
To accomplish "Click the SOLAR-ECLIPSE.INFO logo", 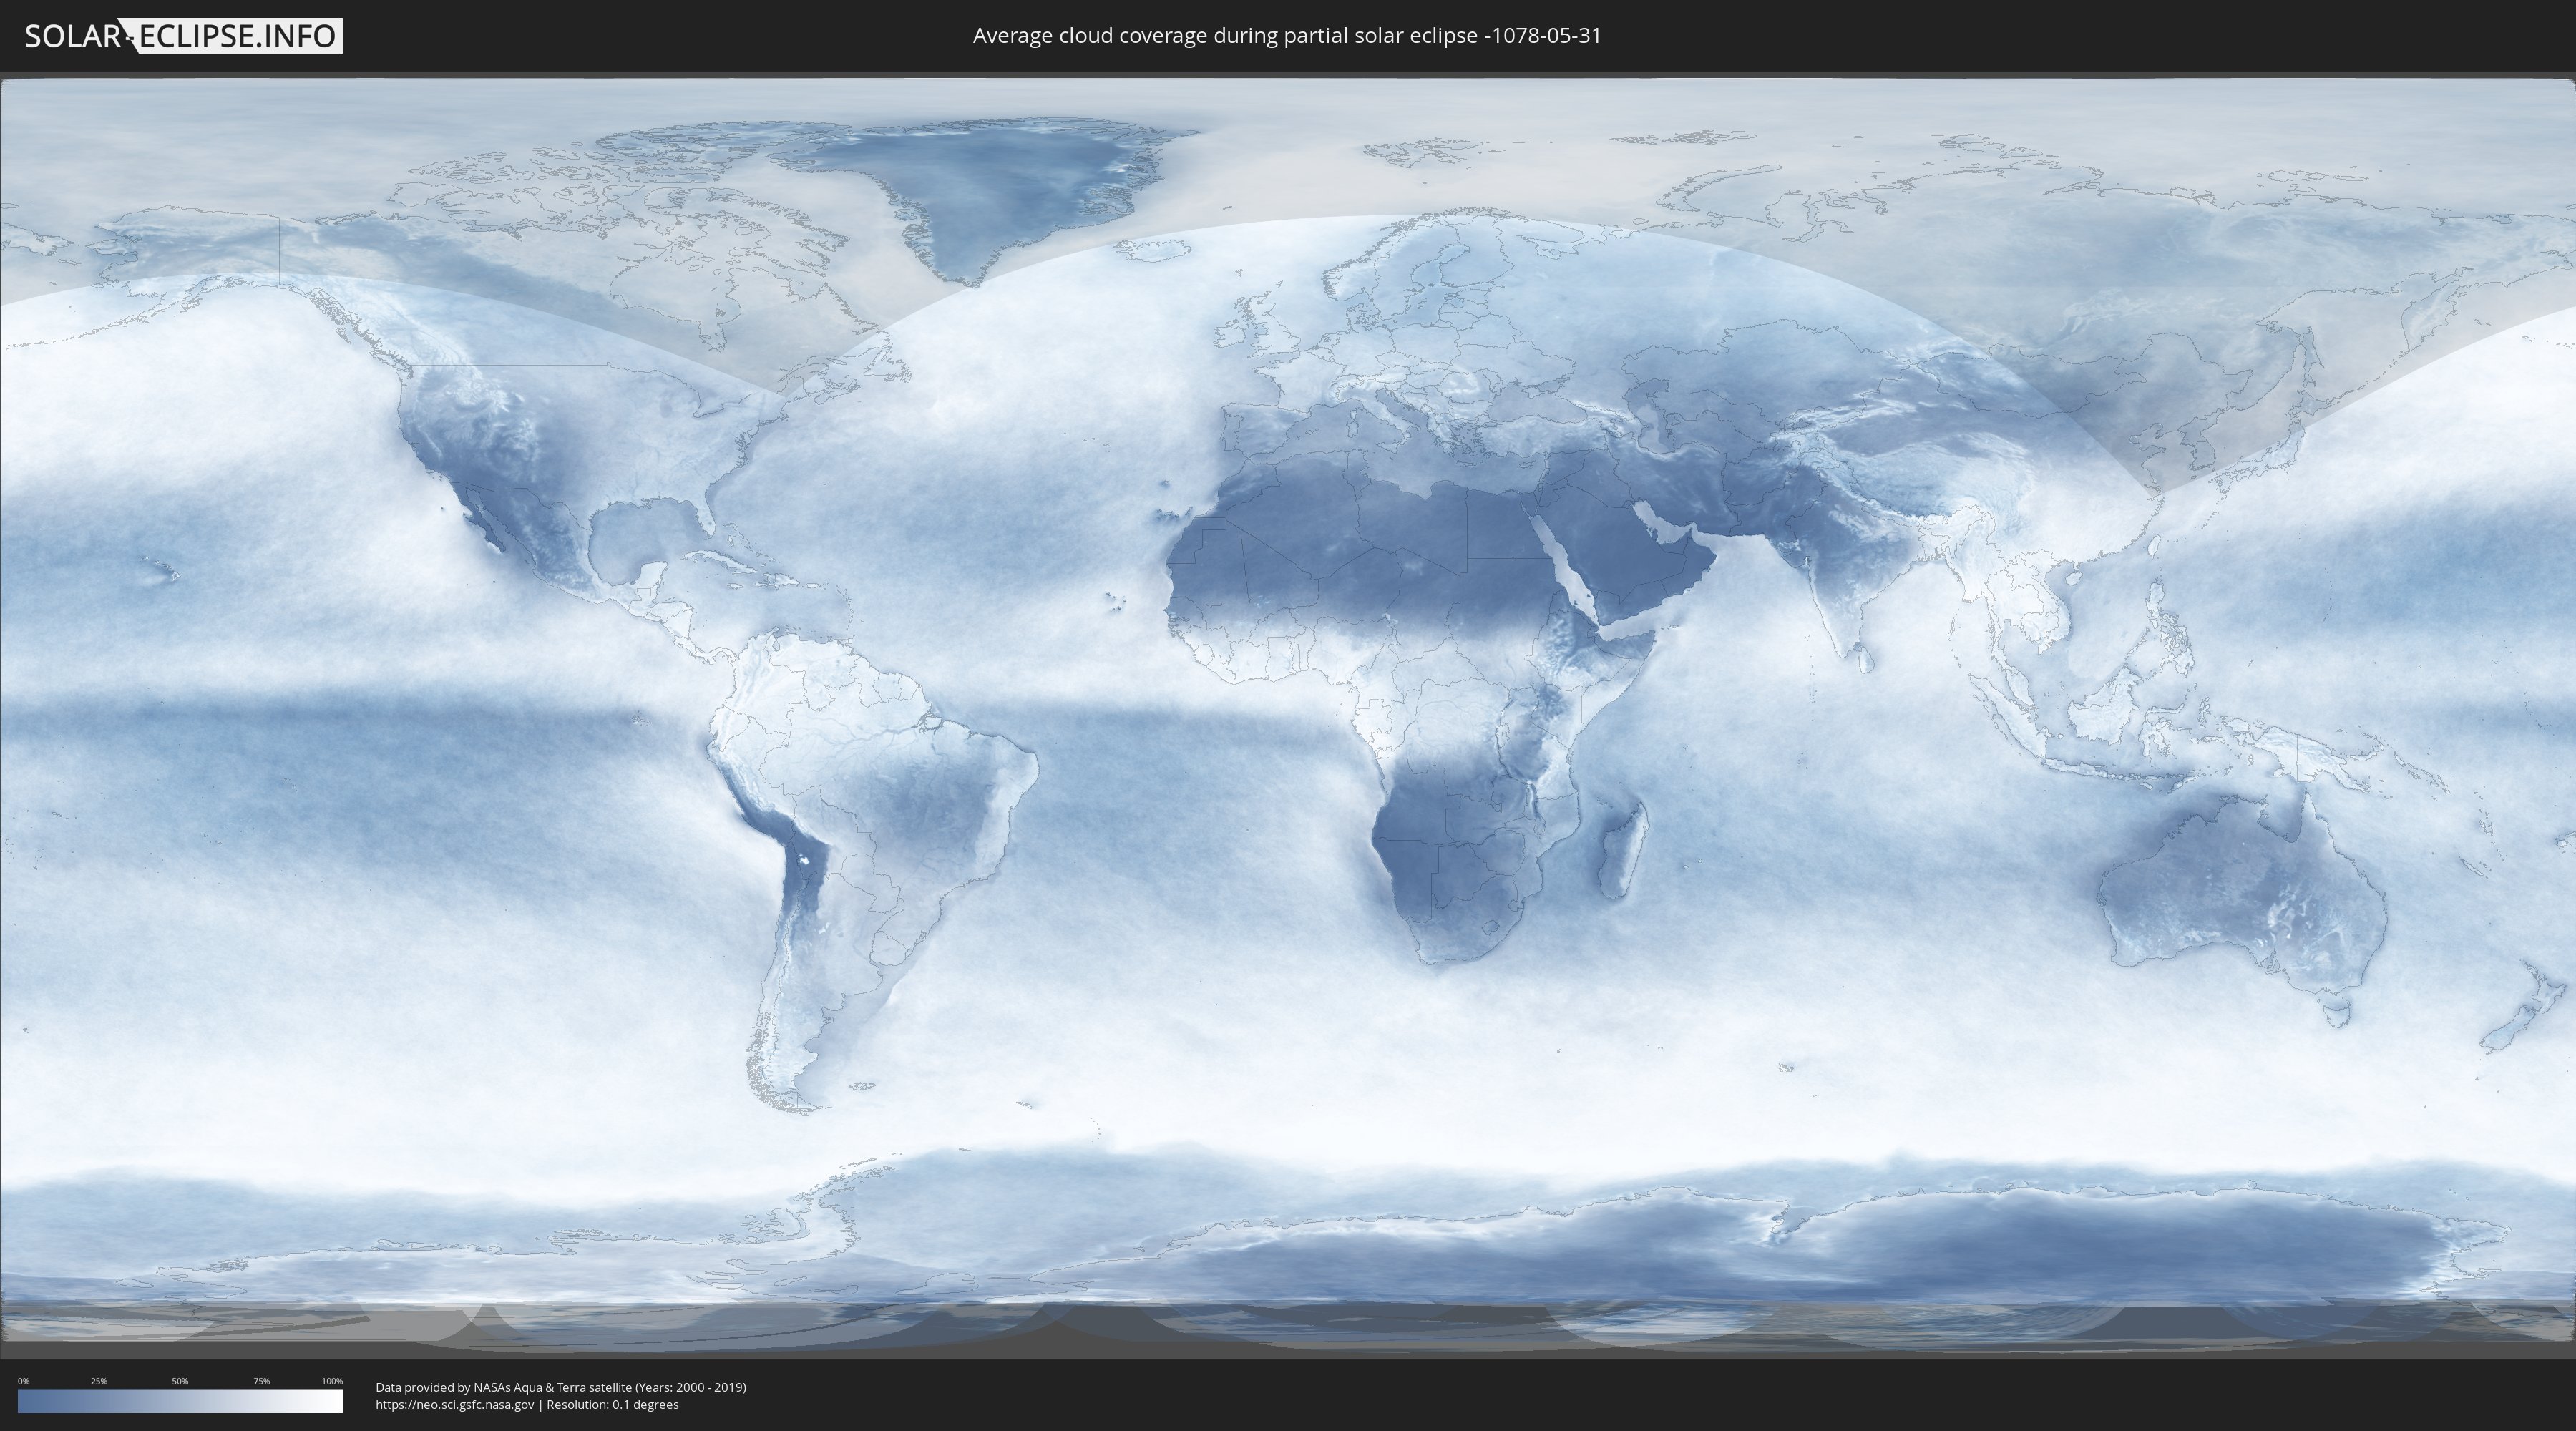I will pos(183,36).
